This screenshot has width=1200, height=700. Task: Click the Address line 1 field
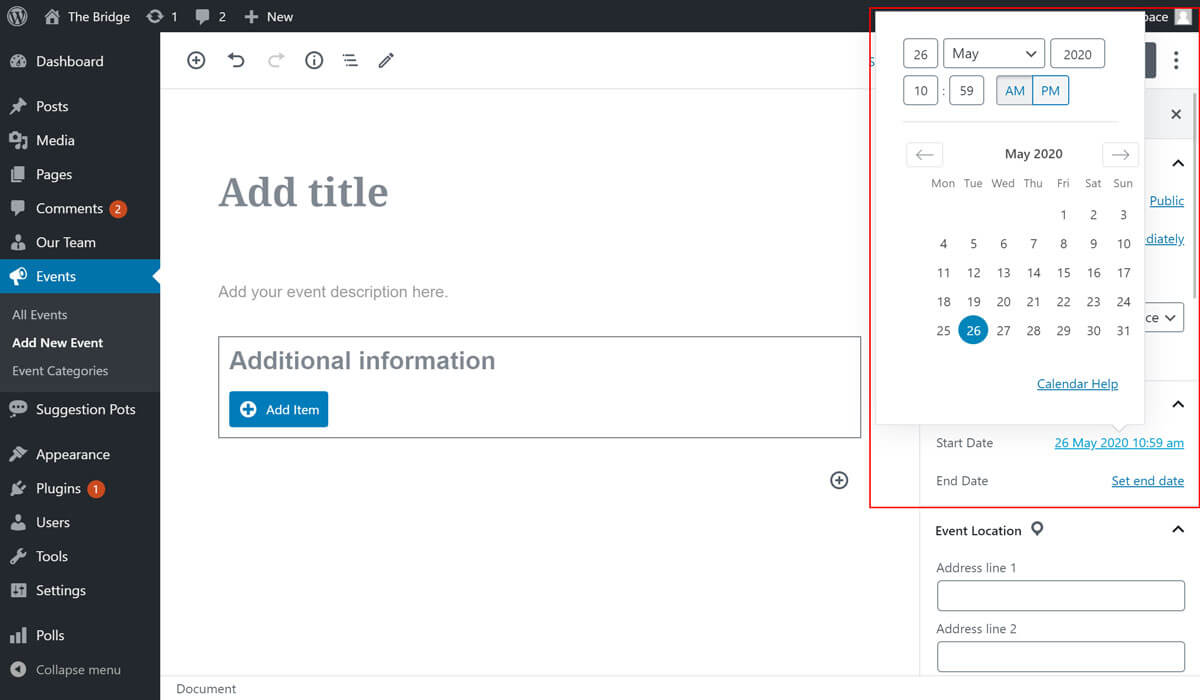[x=1060, y=595]
